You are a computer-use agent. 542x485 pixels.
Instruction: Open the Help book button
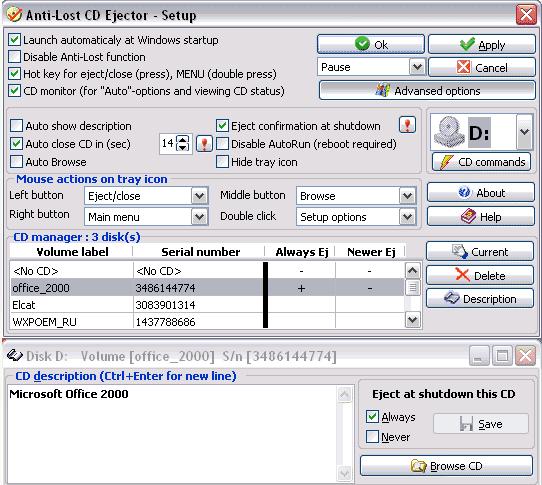[x=481, y=216]
